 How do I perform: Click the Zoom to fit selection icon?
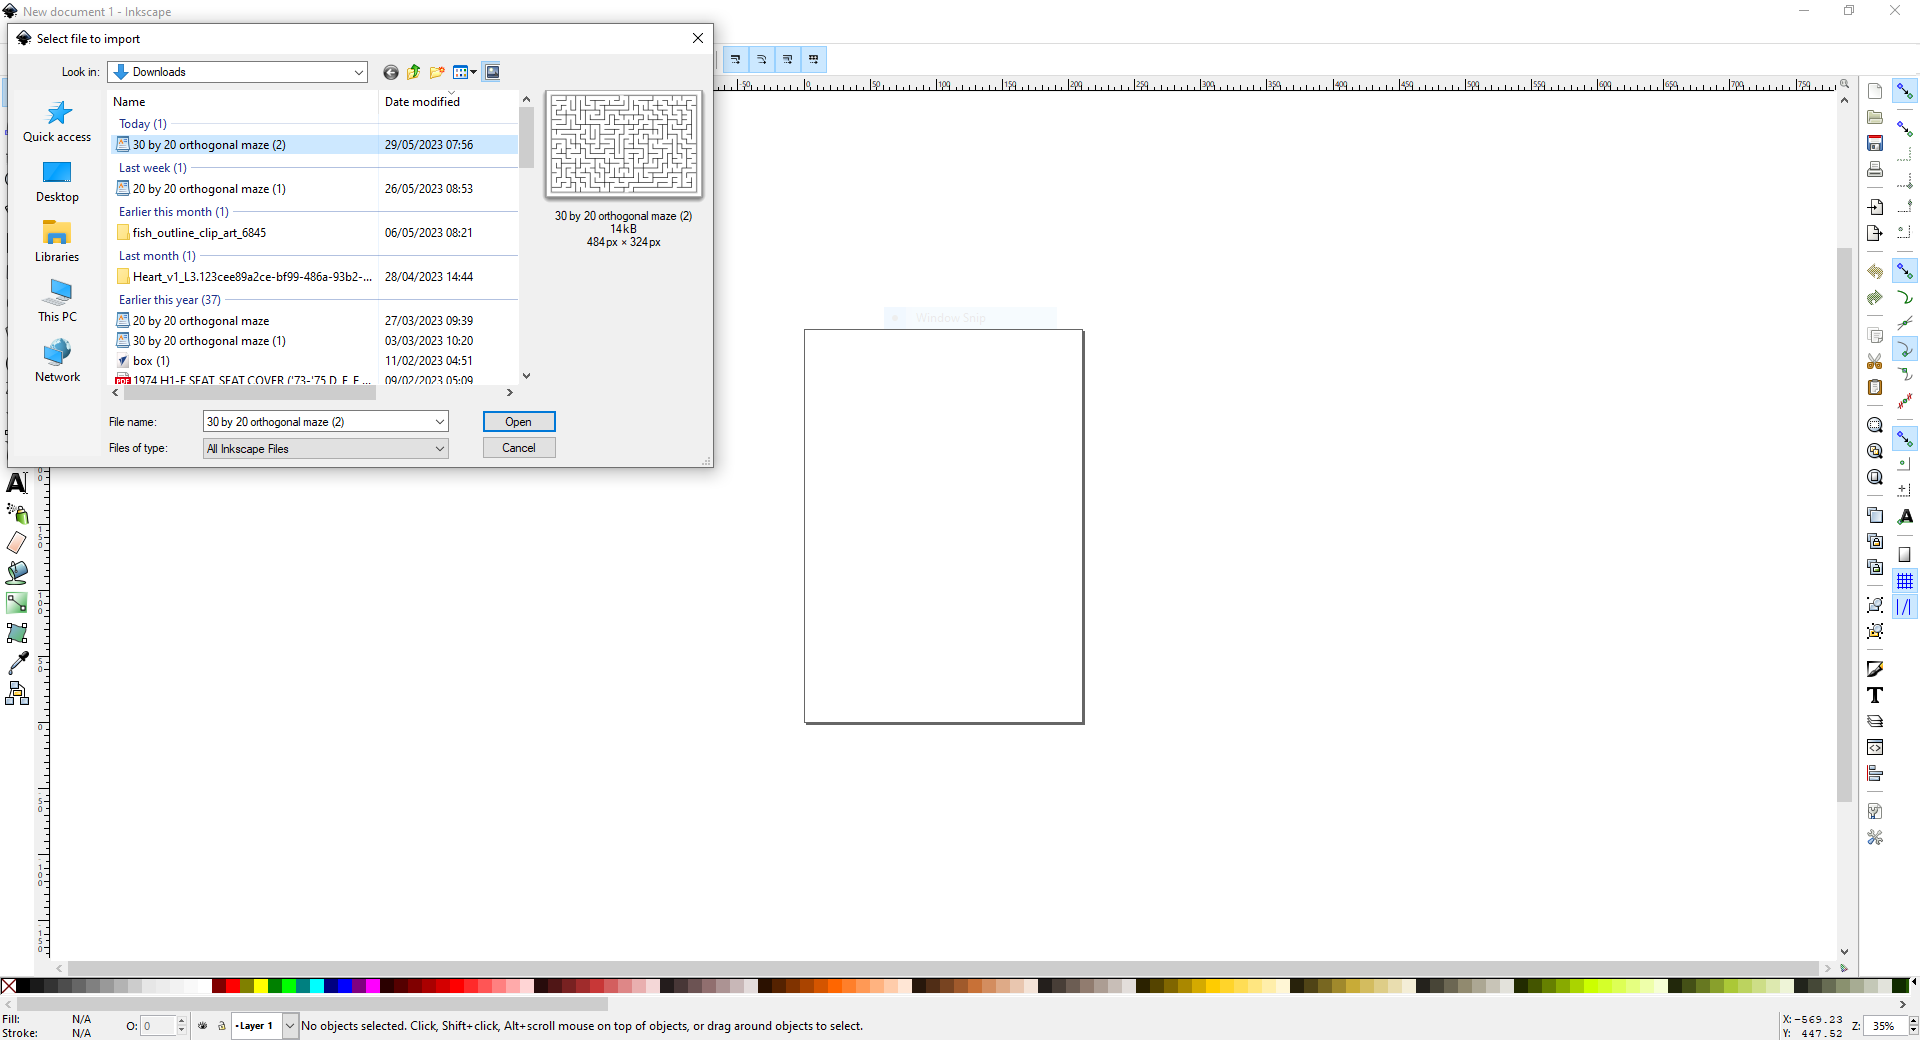(1875, 425)
